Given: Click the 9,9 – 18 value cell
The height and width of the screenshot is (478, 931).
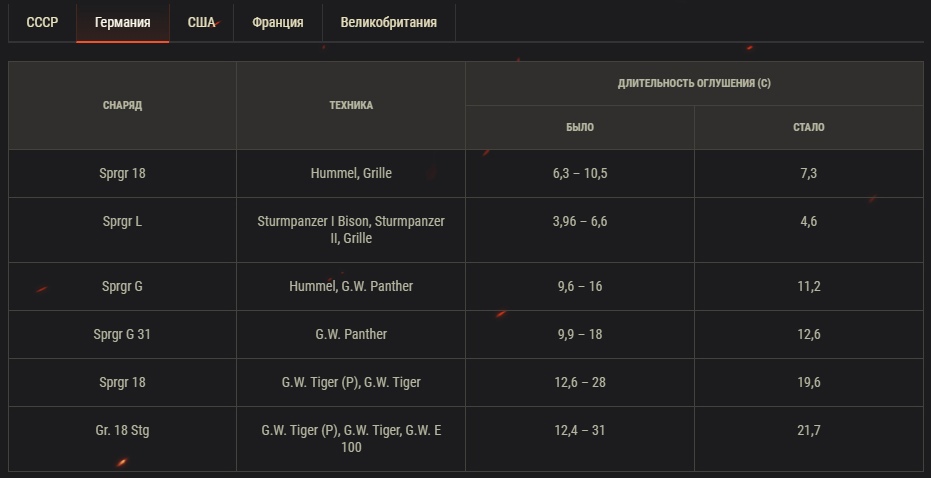Looking at the screenshot, I should 580,334.
